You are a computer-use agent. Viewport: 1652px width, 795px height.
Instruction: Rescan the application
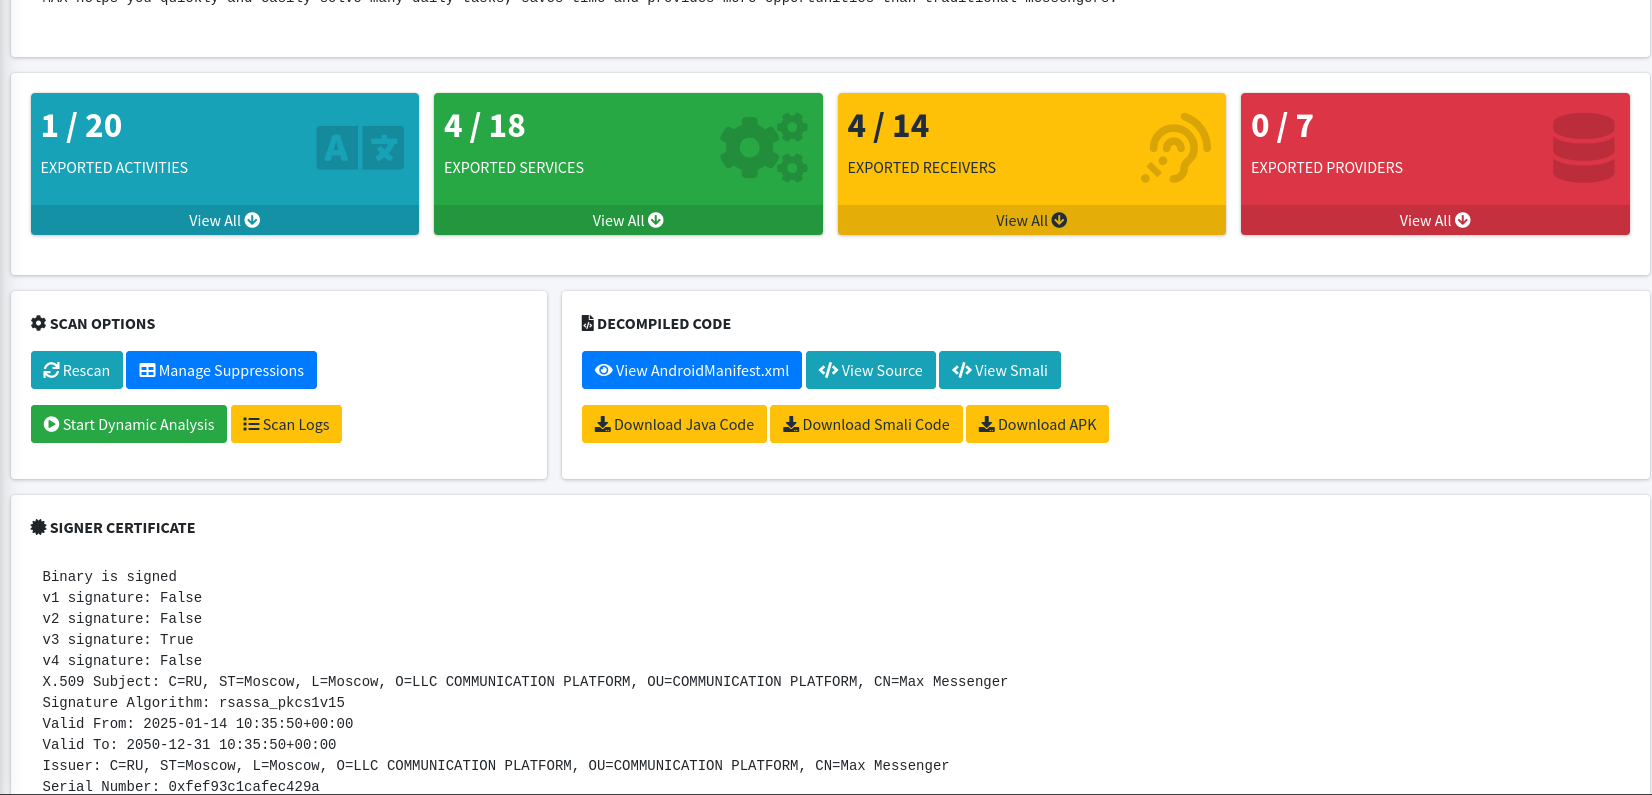point(77,370)
